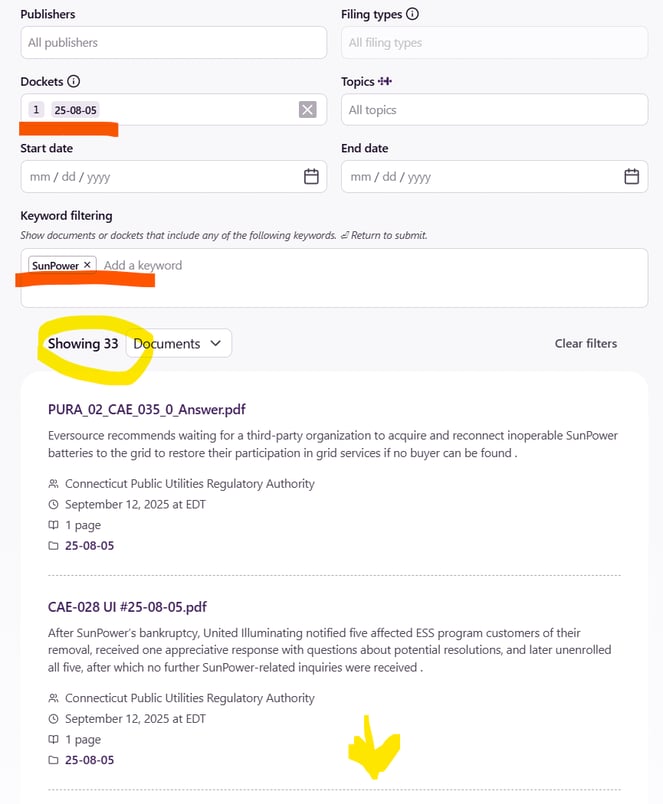
Task: Clear the Dockets field with the X icon
Action: point(307,109)
